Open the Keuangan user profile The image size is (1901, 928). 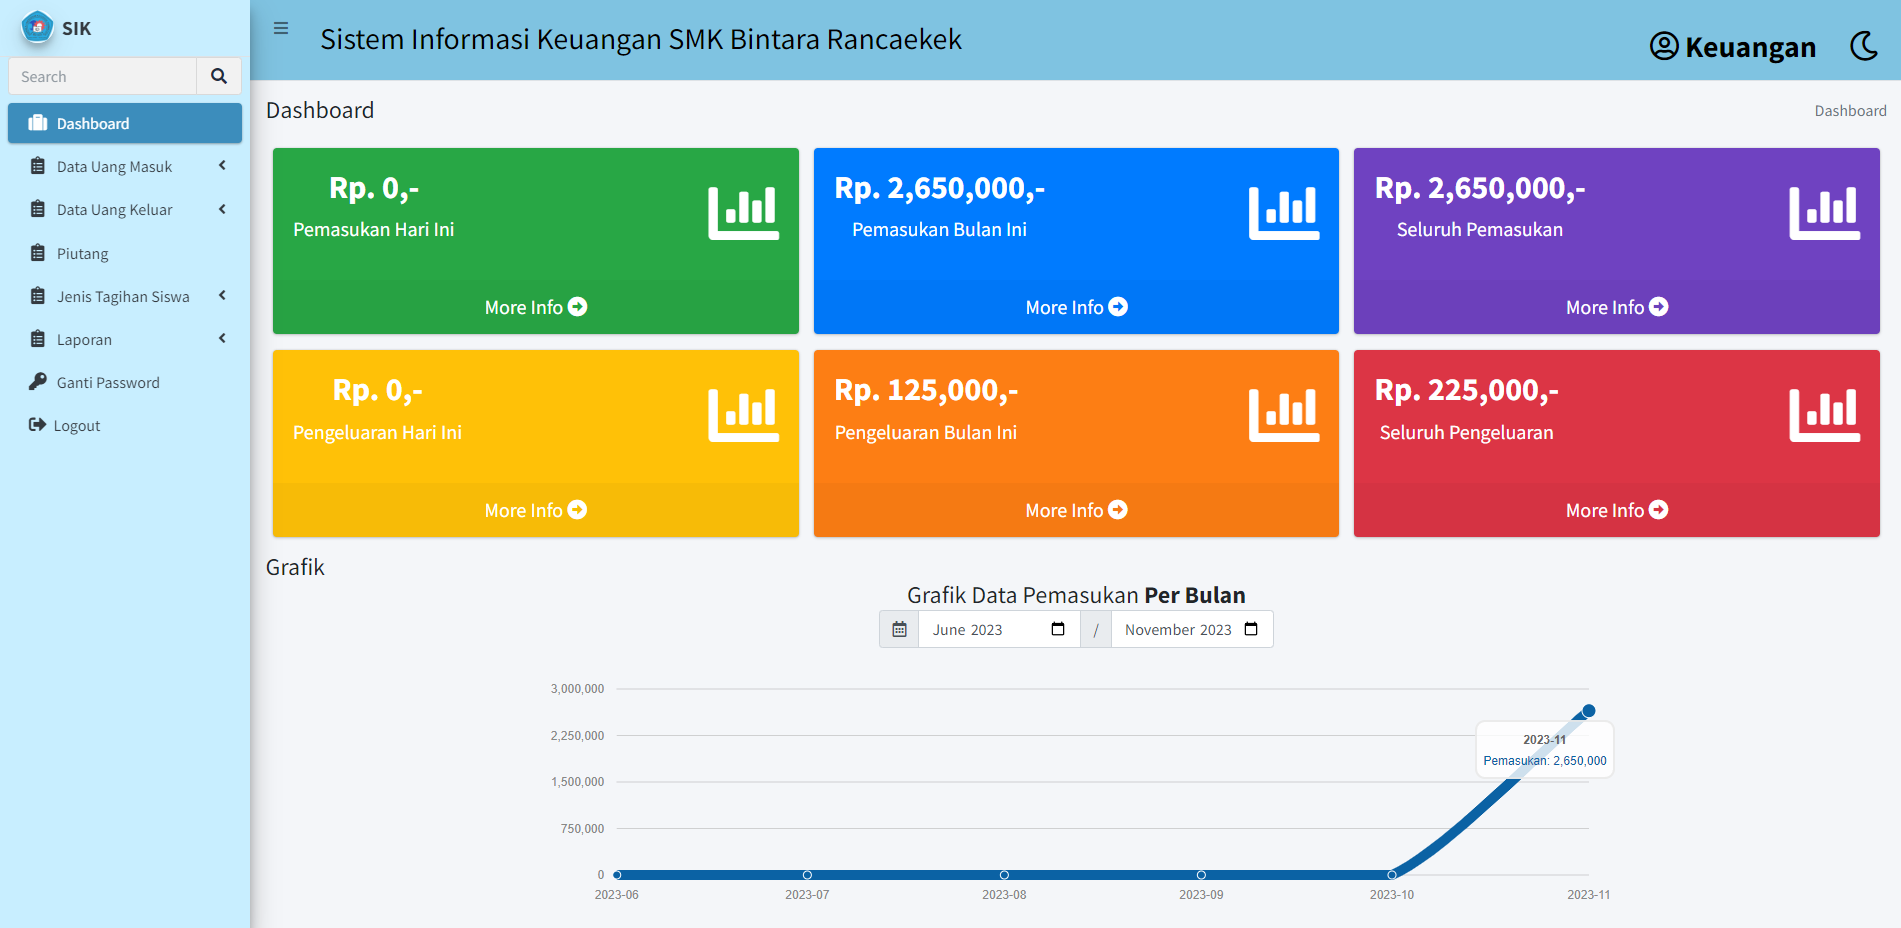coord(1732,47)
